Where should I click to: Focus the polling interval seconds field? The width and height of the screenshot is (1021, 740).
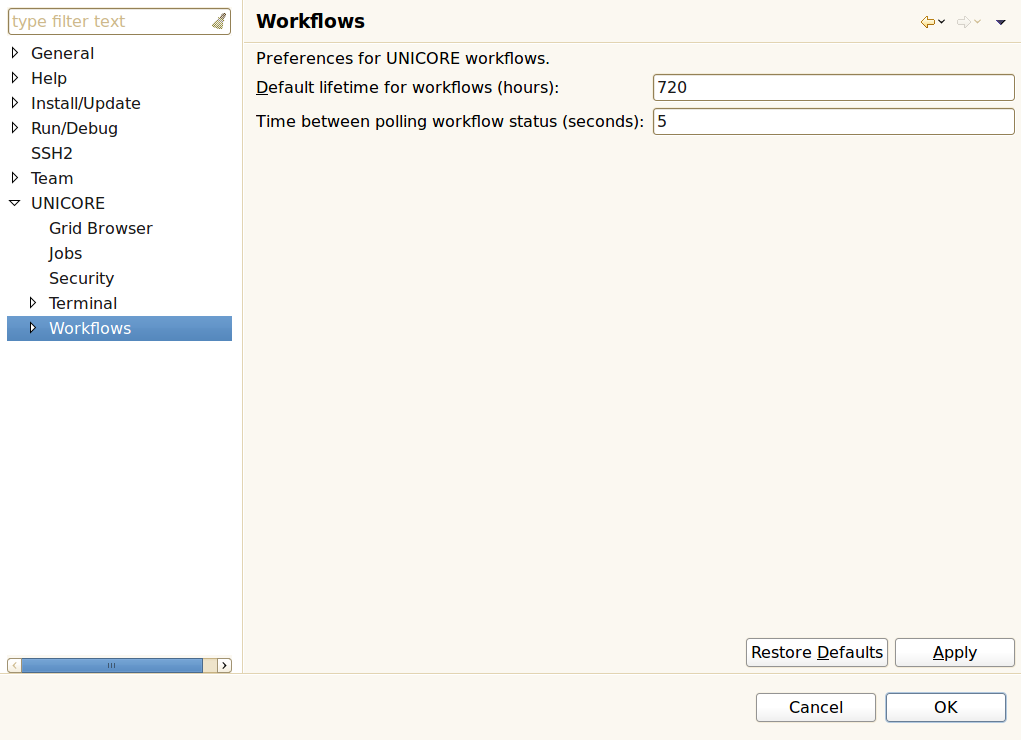tap(833, 121)
